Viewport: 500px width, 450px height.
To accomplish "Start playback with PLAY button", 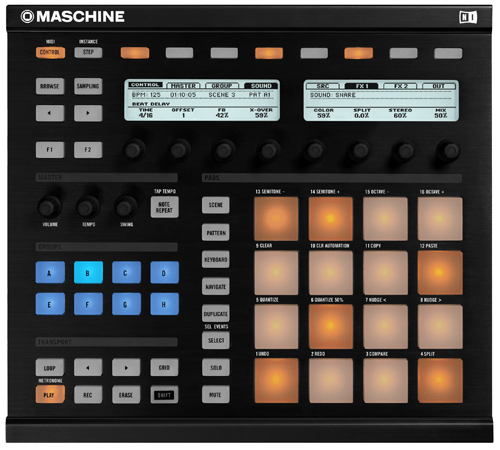I will click(x=50, y=395).
